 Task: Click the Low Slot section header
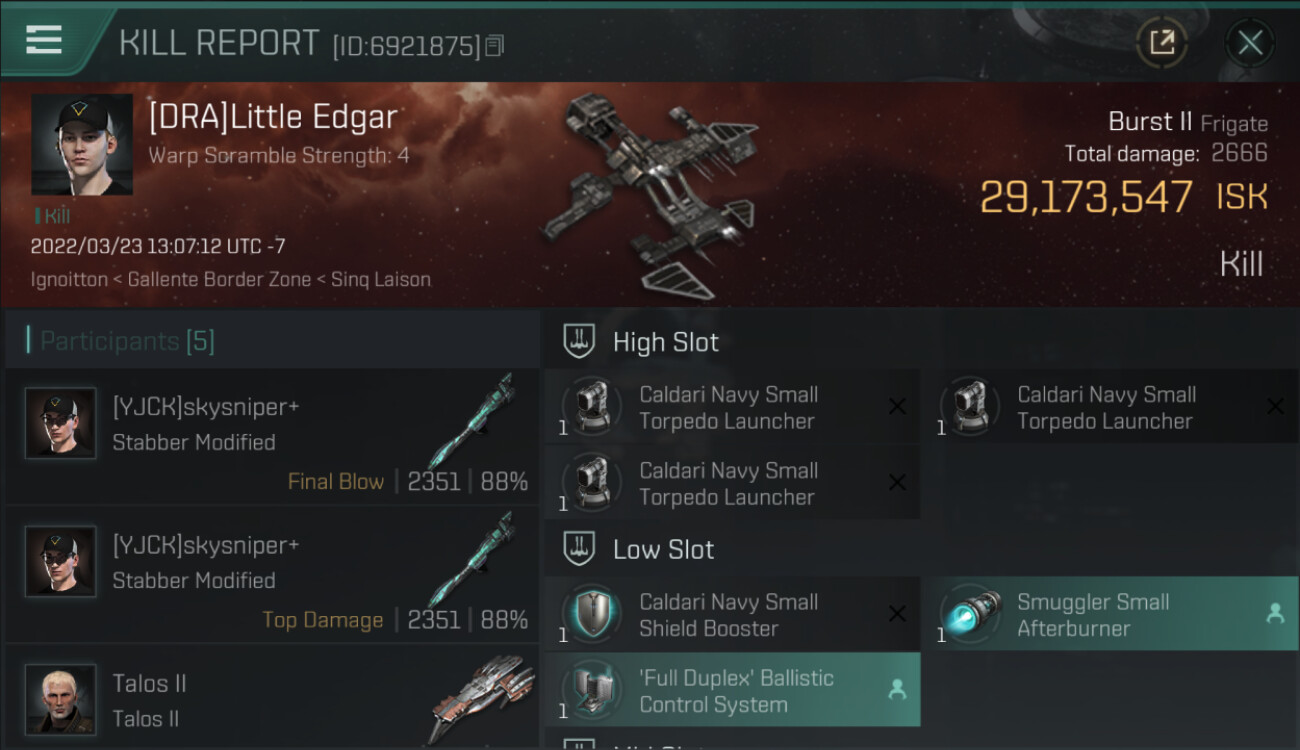[x=663, y=549]
